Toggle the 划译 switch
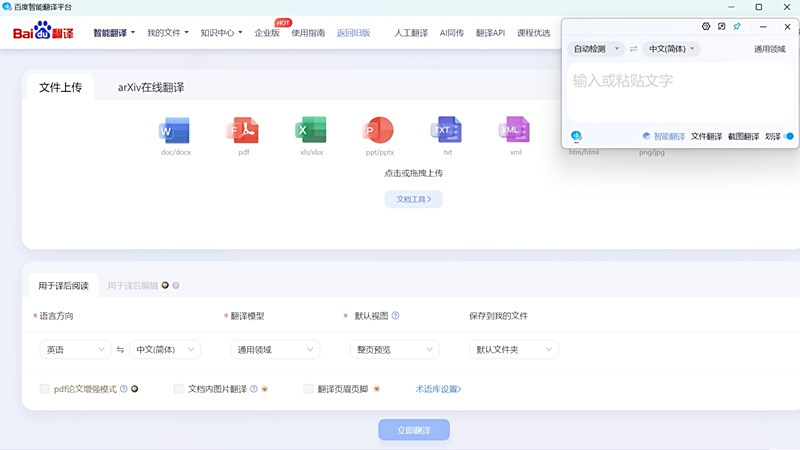The width and height of the screenshot is (800, 450). click(789, 136)
